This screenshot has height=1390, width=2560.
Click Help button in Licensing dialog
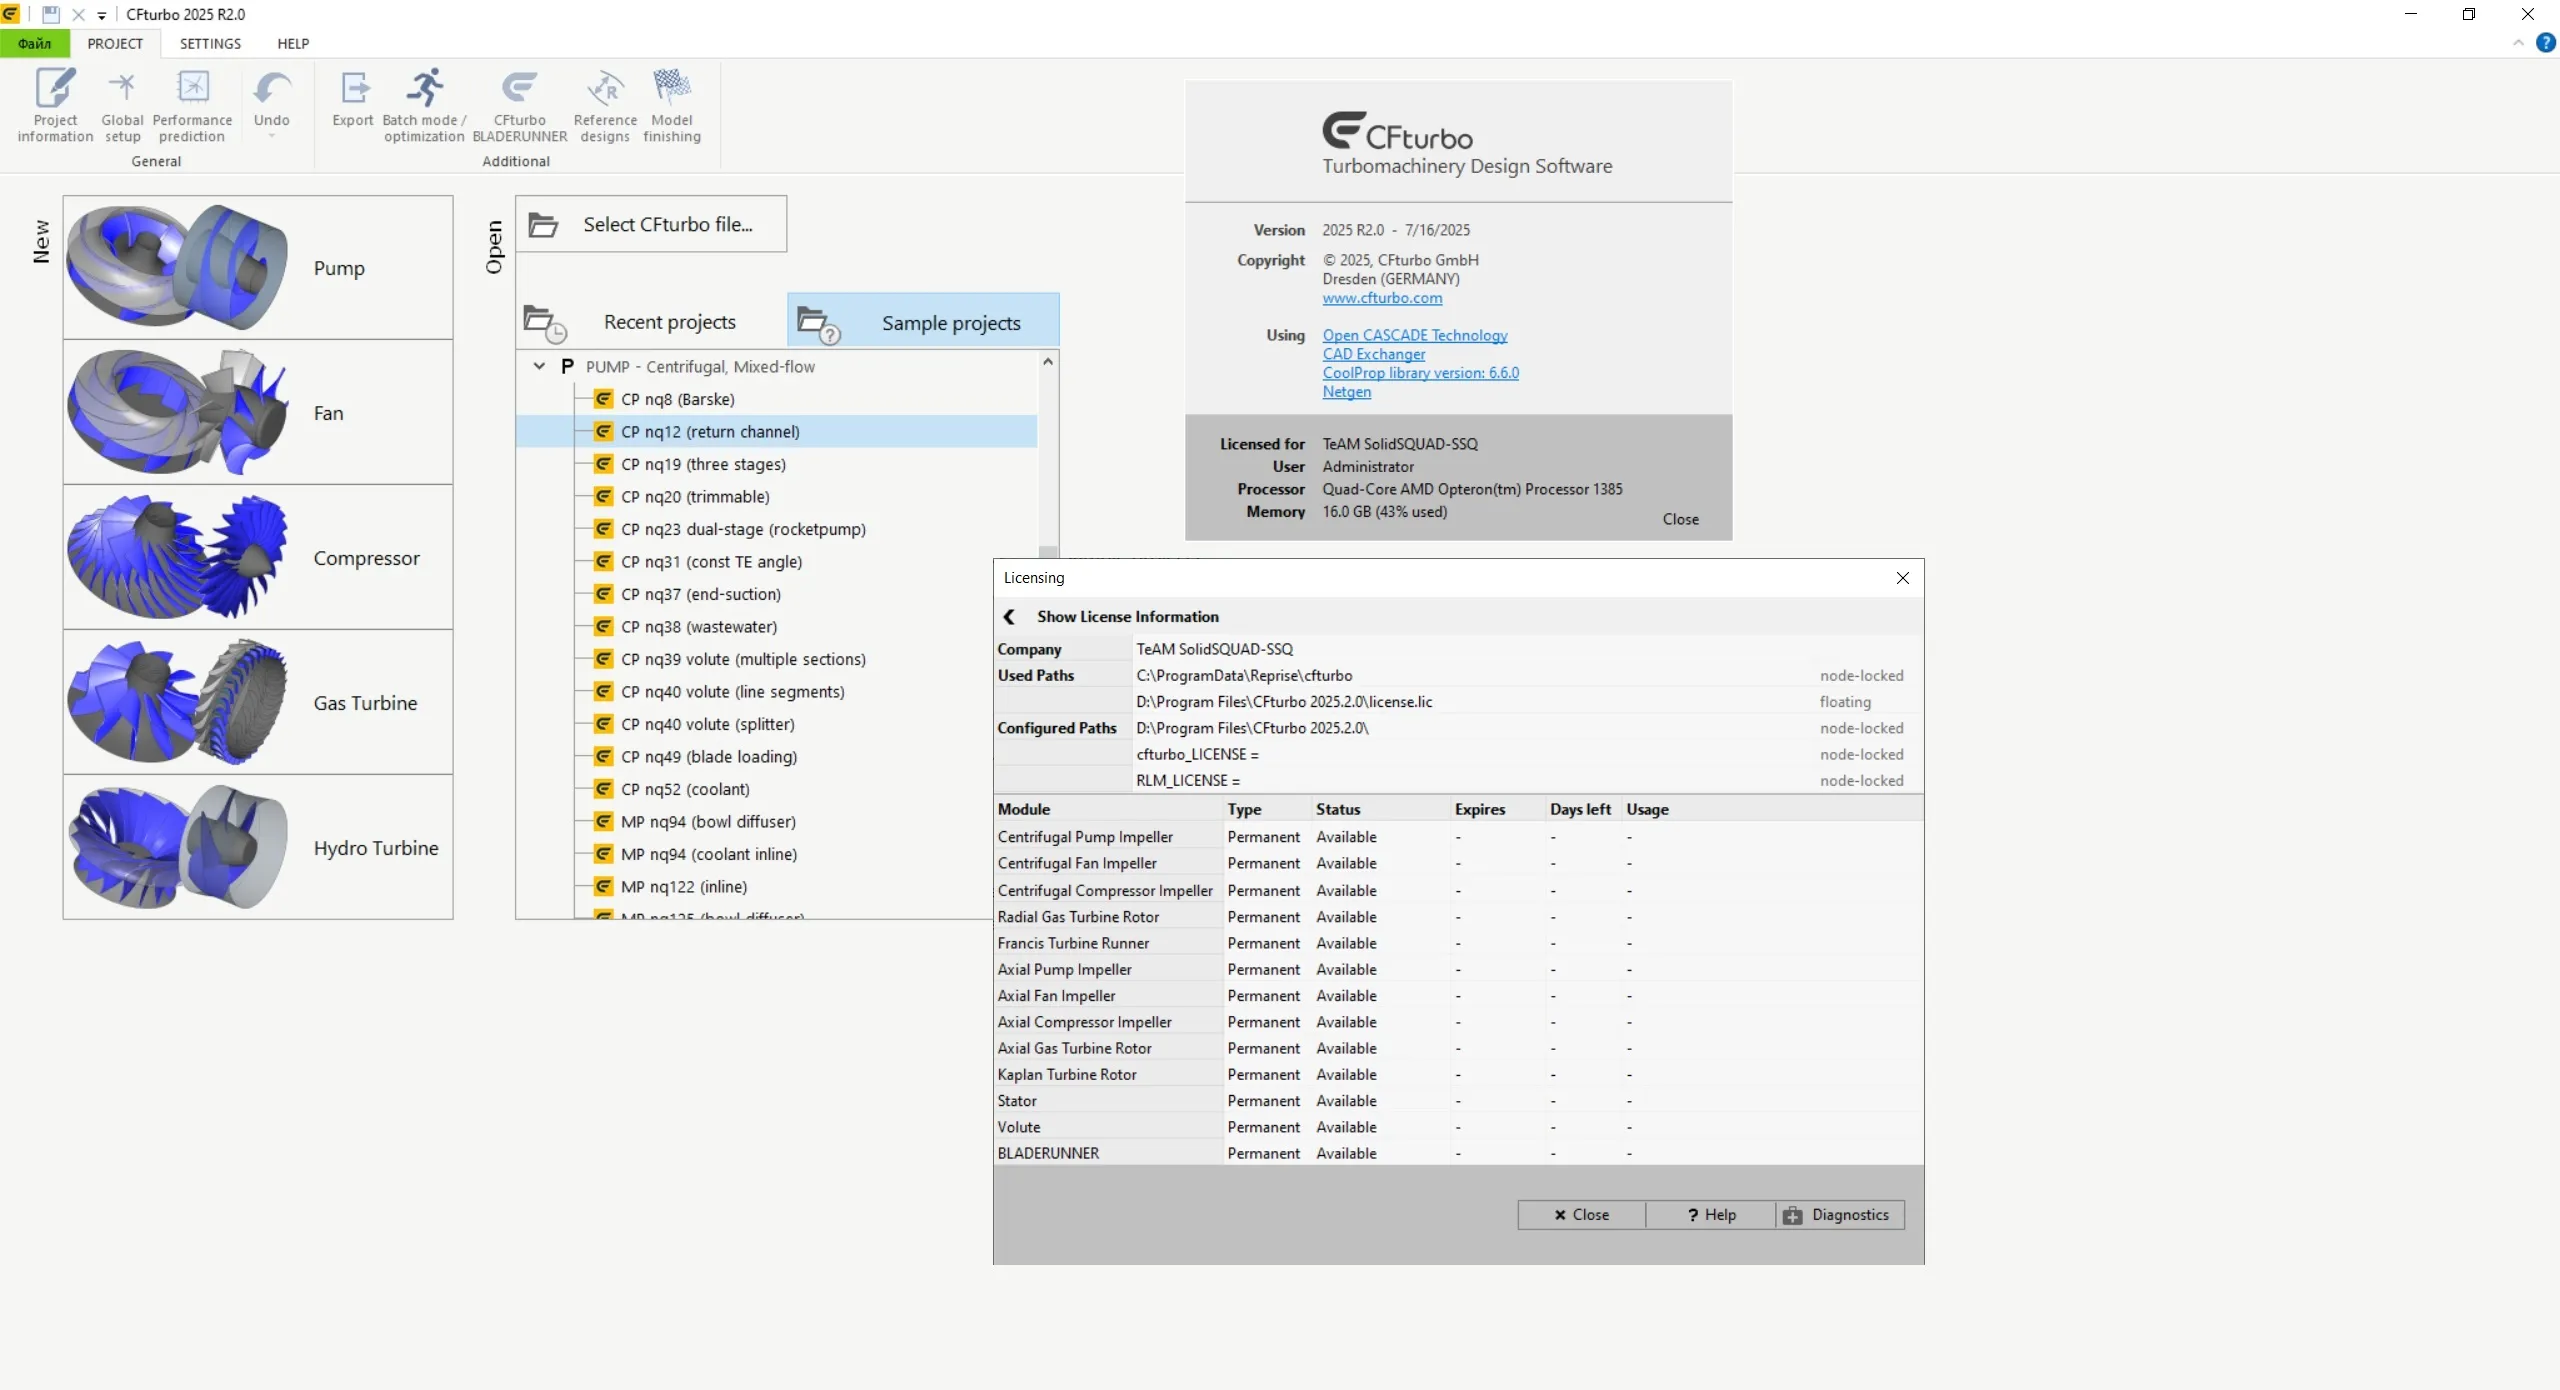tap(1710, 1214)
